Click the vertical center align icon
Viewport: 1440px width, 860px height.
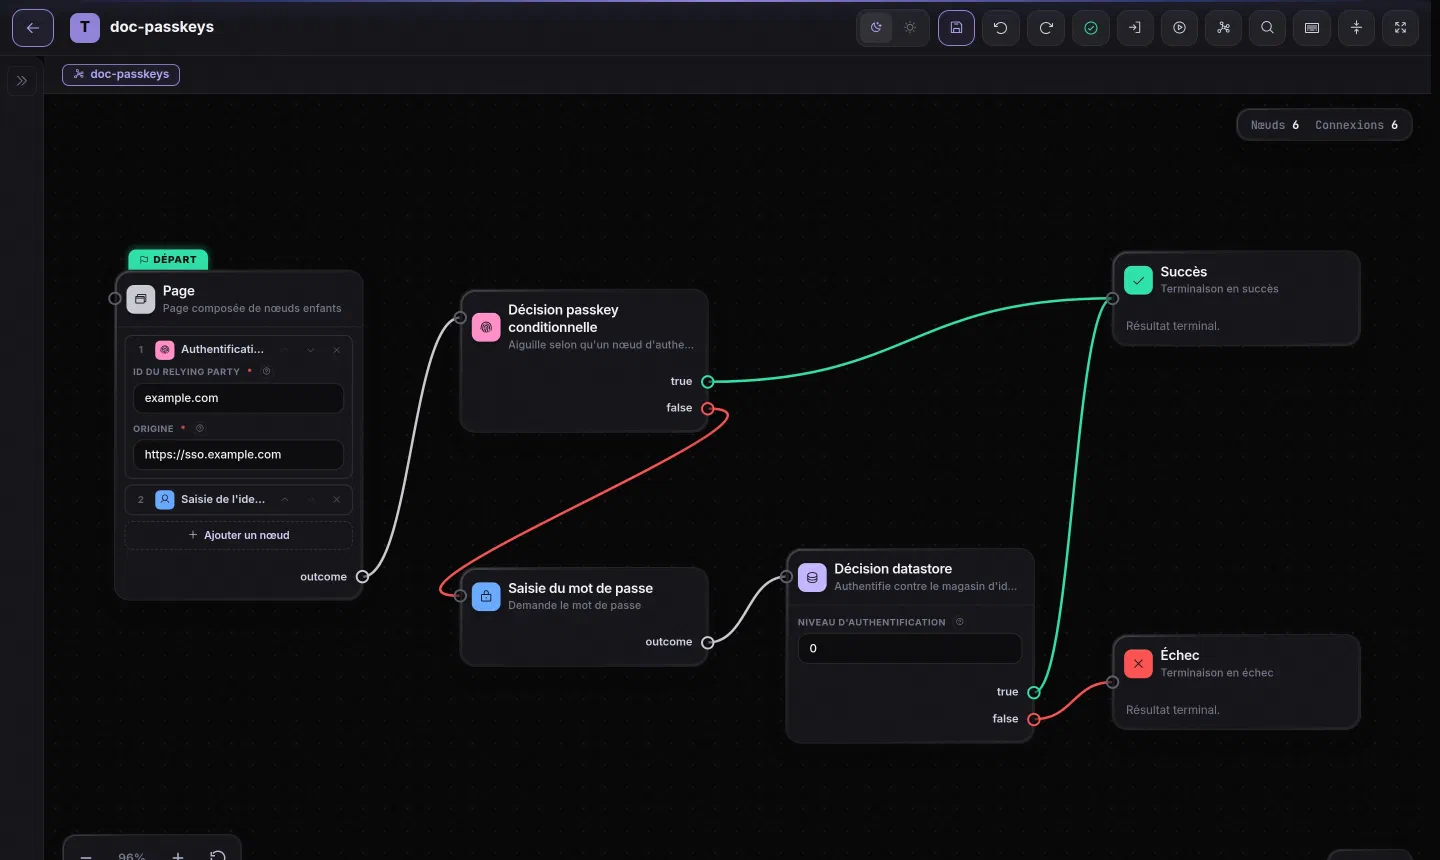coord(1357,28)
